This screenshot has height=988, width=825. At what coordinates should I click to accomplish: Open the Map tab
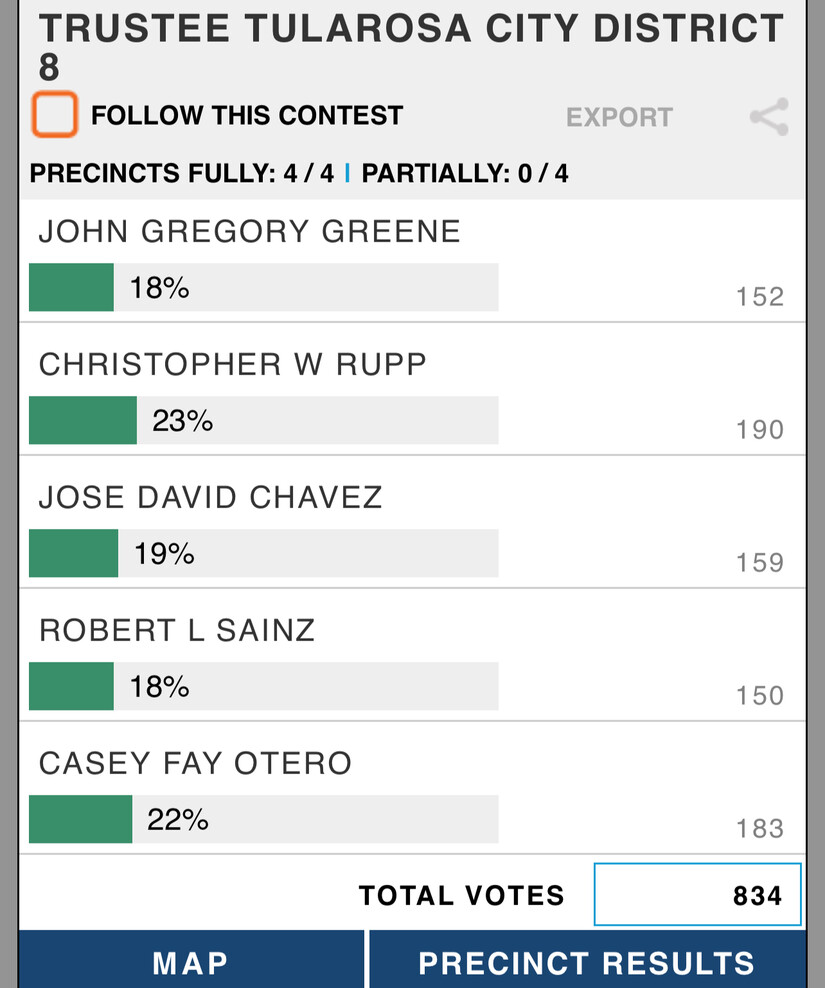[190, 962]
